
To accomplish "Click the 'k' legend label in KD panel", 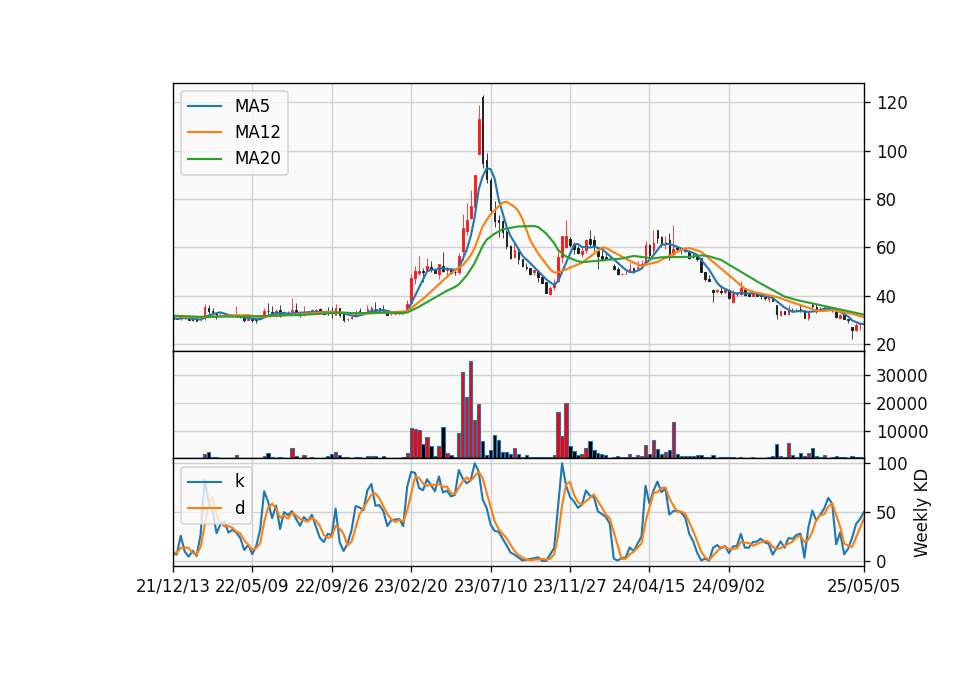I will 239,481.
